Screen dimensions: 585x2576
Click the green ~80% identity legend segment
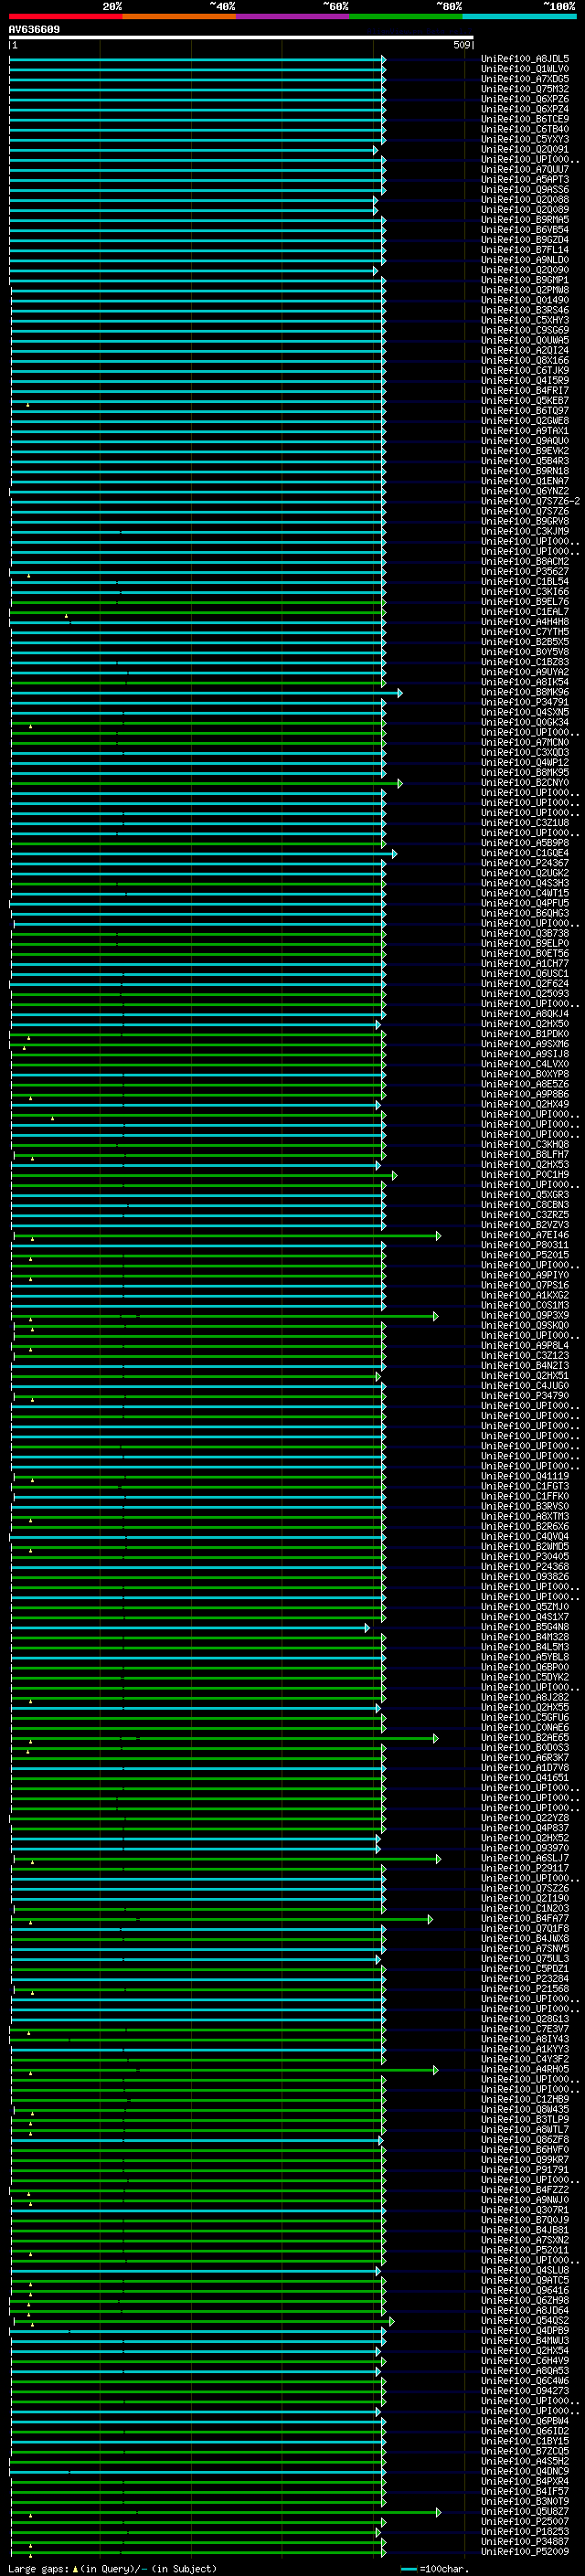click(x=405, y=17)
